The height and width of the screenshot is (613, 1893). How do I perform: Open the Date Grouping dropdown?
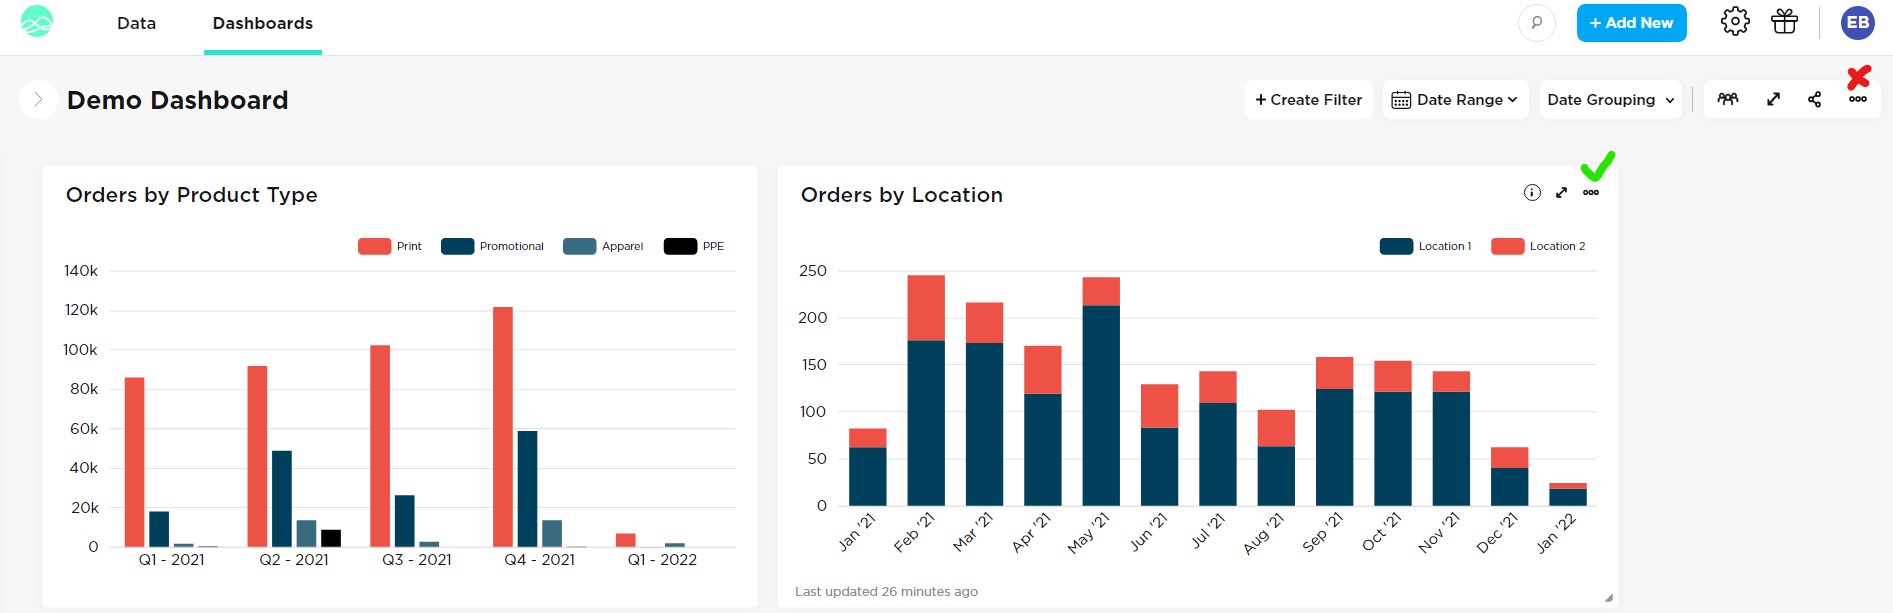point(1610,100)
